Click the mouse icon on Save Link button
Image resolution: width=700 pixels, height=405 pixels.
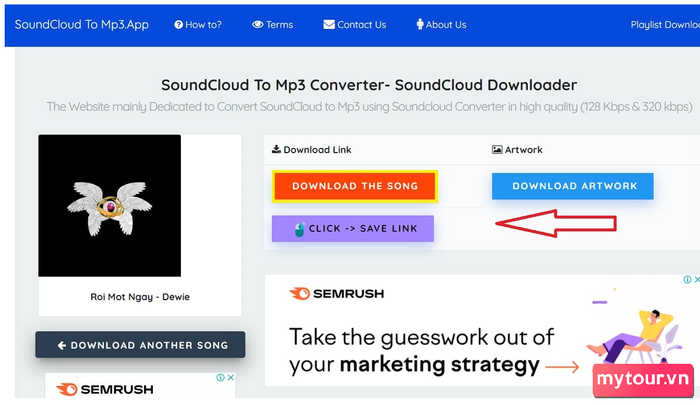pyautogui.click(x=300, y=229)
